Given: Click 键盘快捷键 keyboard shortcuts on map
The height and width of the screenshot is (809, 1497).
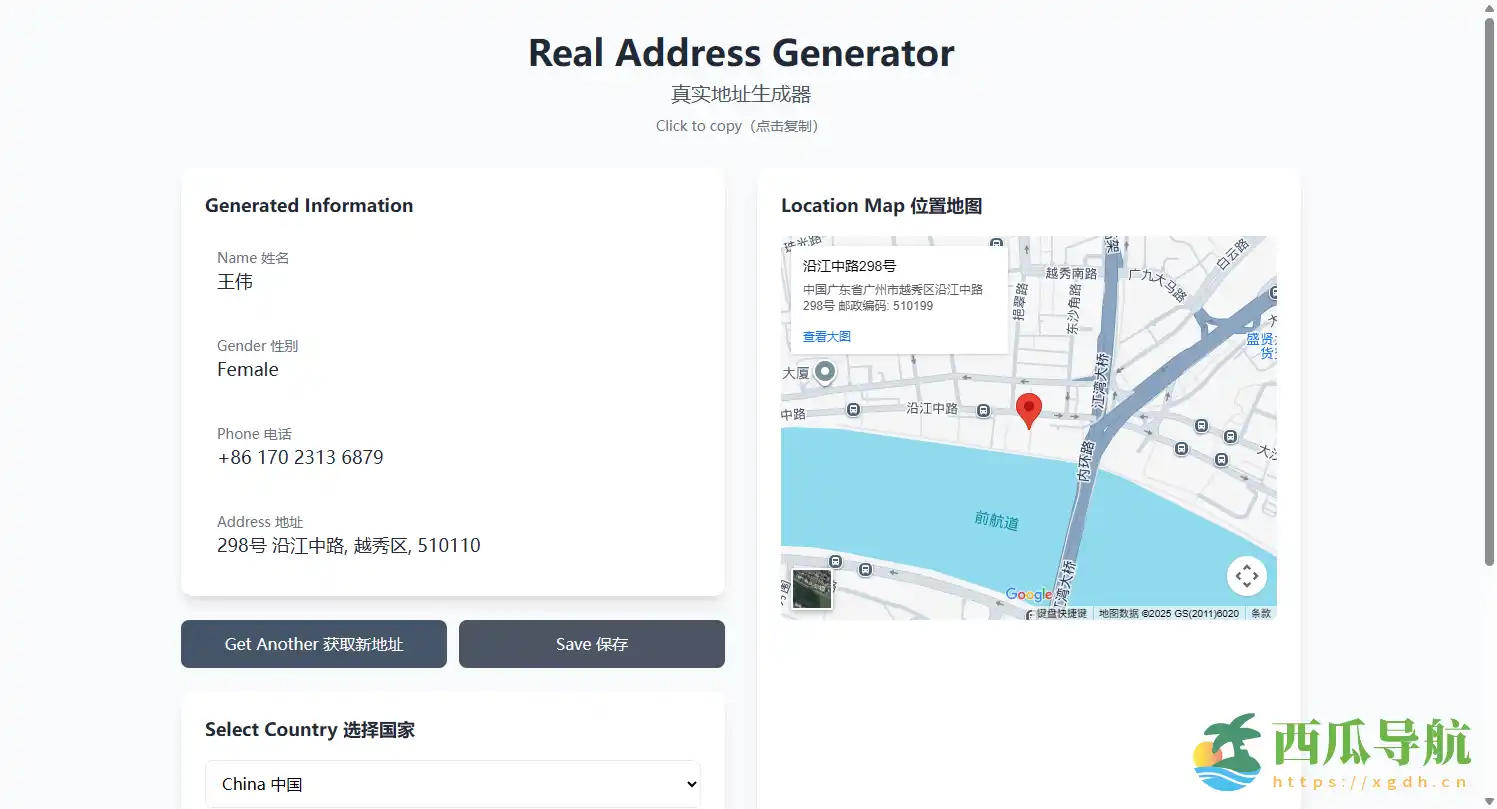Looking at the screenshot, I should coord(1061,613).
